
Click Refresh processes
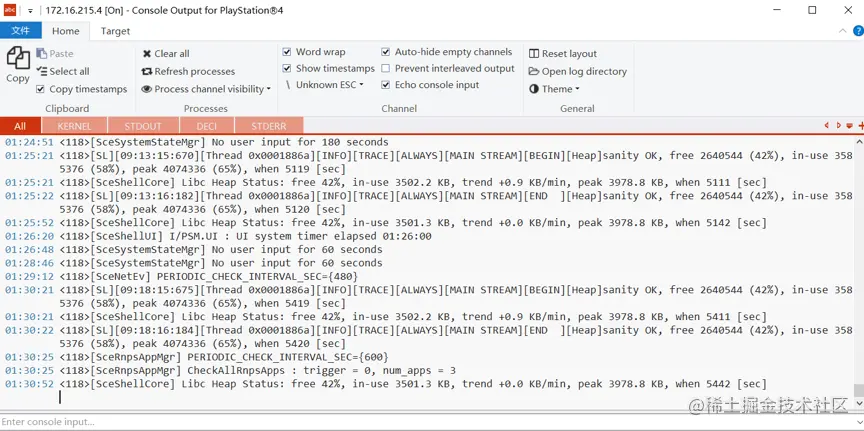pos(188,71)
